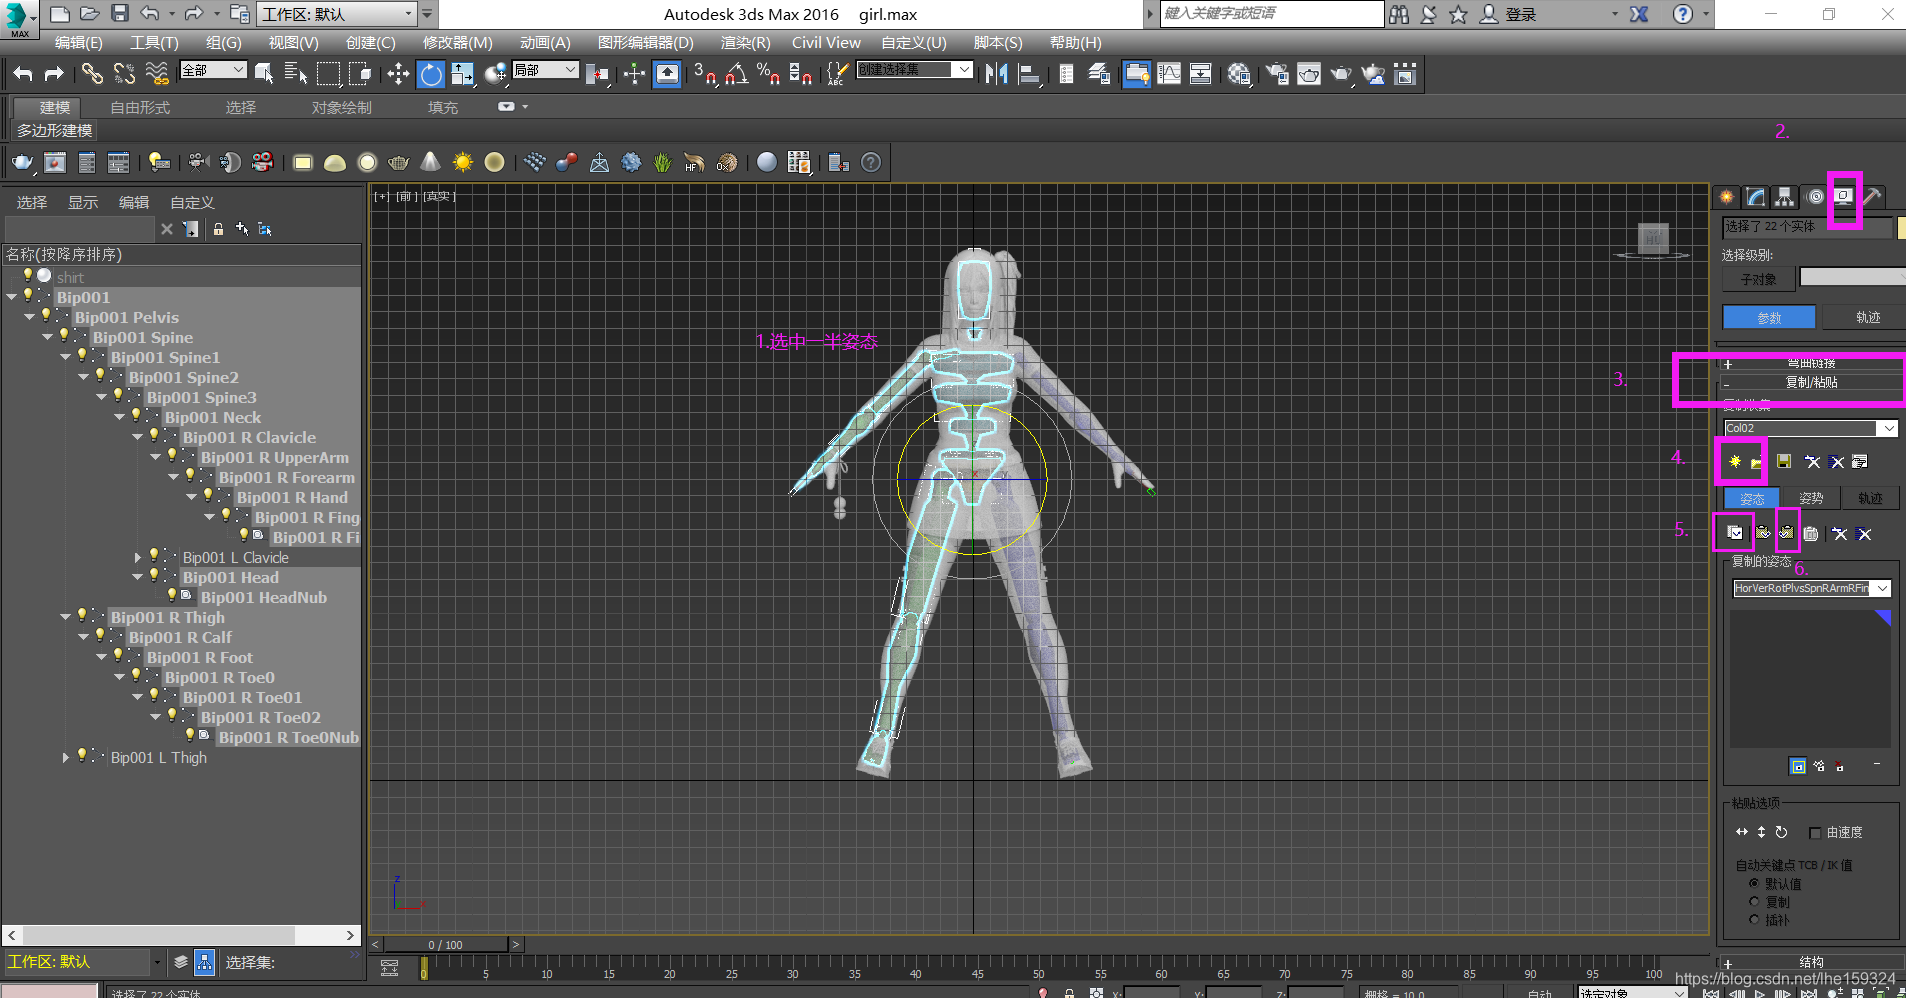Click the sun light icon in lower toolbar
The image size is (1906, 998).
pyautogui.click(x=462, y=162)
